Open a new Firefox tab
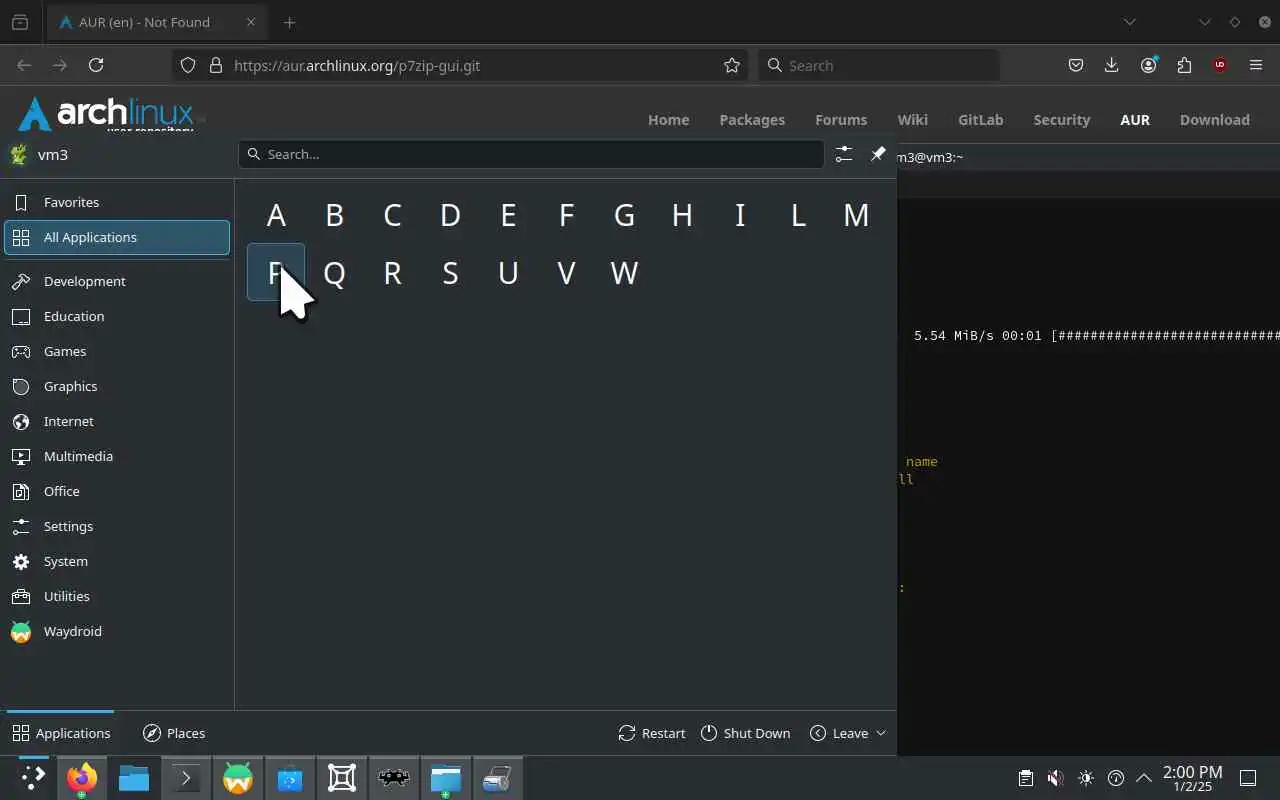 (289, 22)
